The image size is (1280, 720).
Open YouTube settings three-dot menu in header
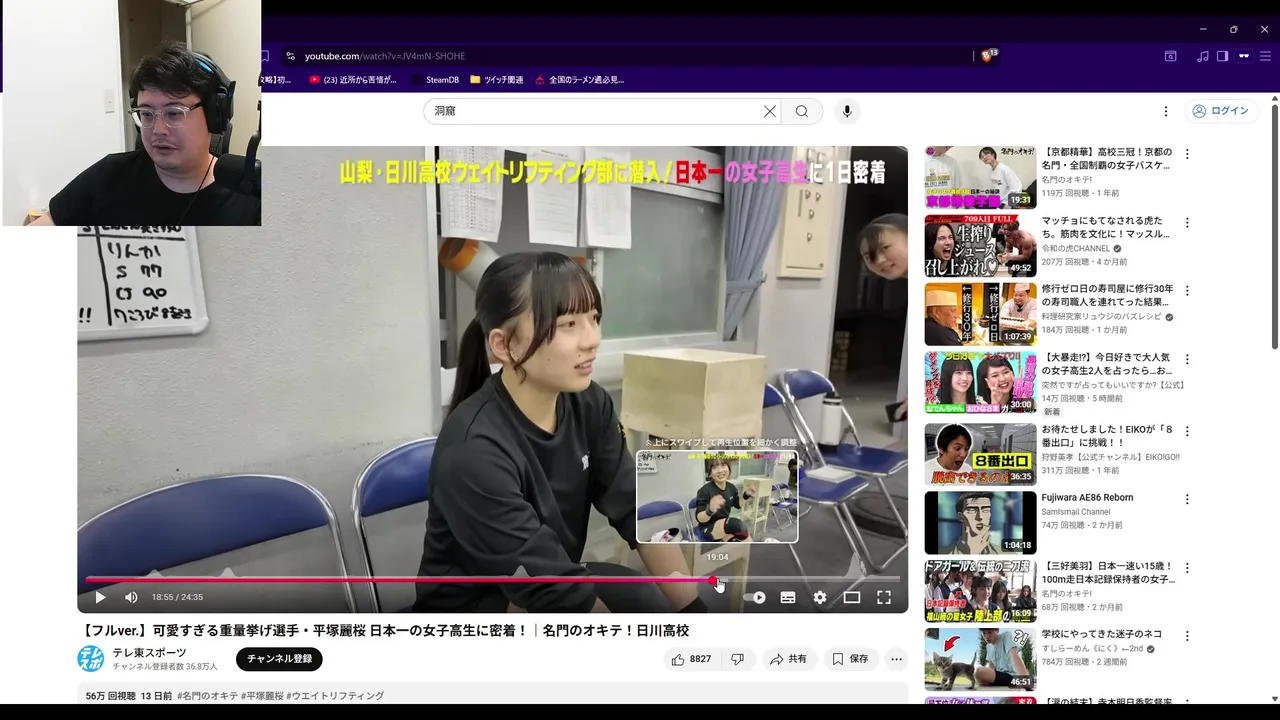[1165, 111]
